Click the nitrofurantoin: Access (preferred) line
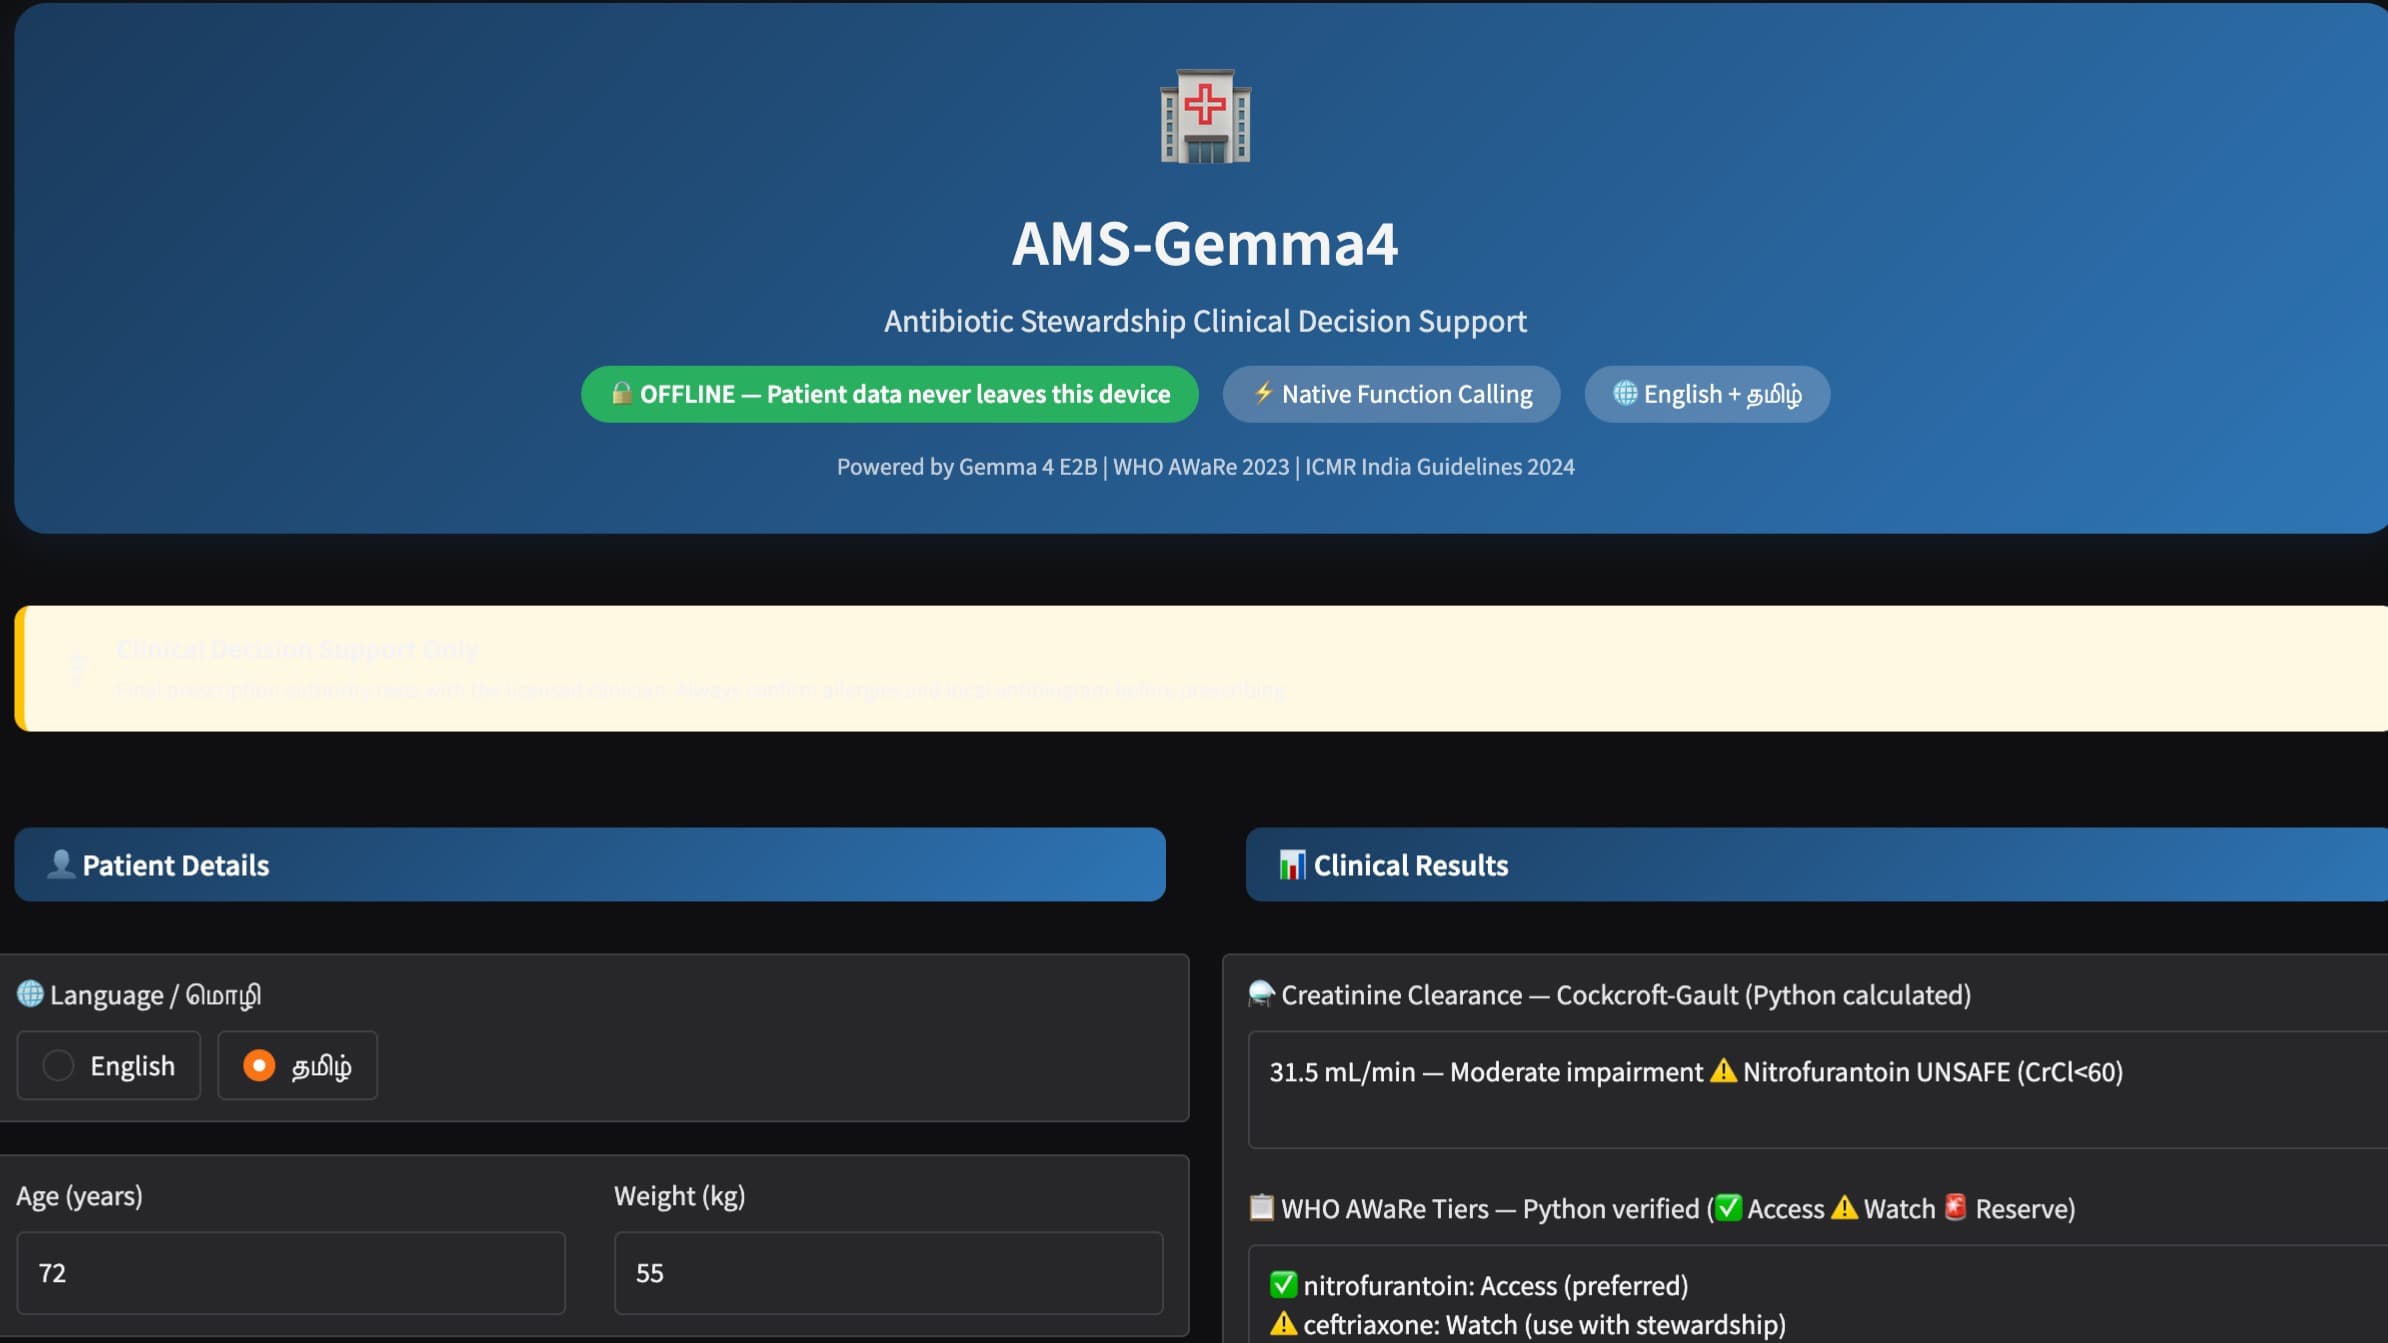 click(1479, 1285)
